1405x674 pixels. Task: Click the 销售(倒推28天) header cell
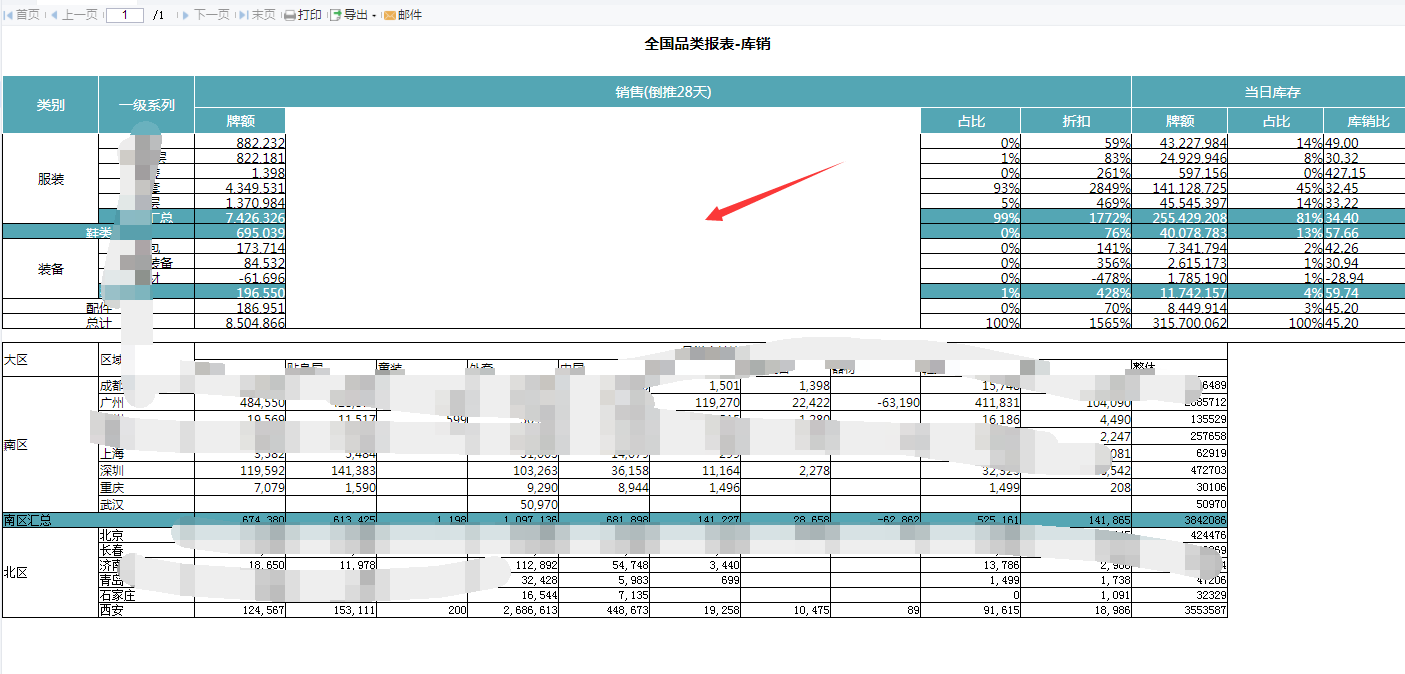click(662, 92)
